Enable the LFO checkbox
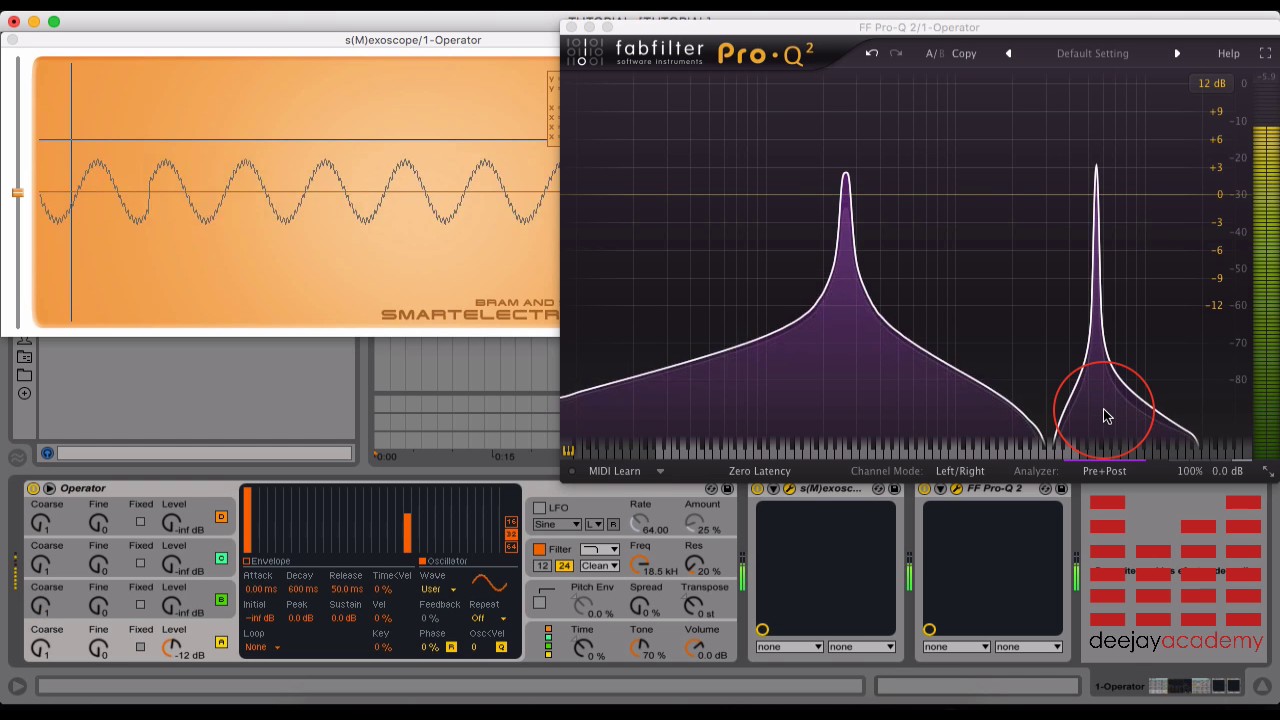1280x720 pixels. [540, 508]
